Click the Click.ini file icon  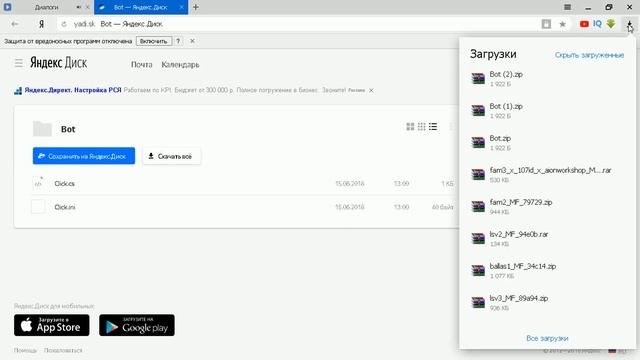[38, 207]
